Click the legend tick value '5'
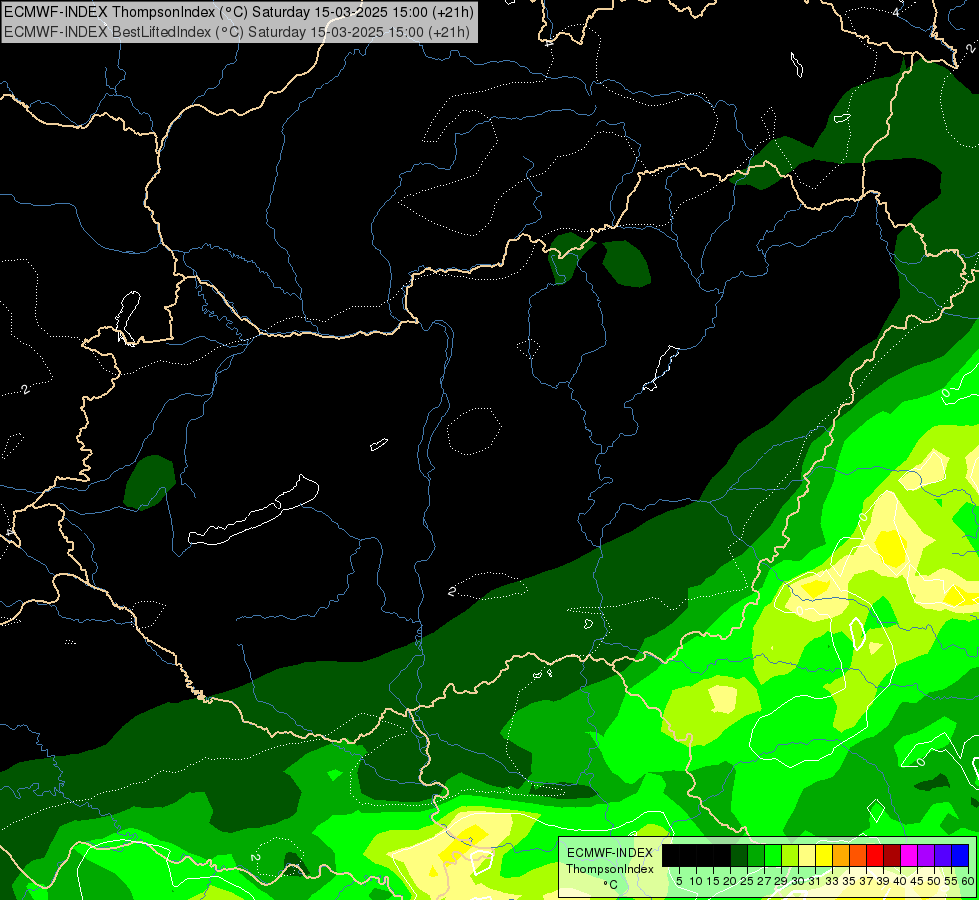Viewport: 979px width, 900px height. [x=679, y=881]
